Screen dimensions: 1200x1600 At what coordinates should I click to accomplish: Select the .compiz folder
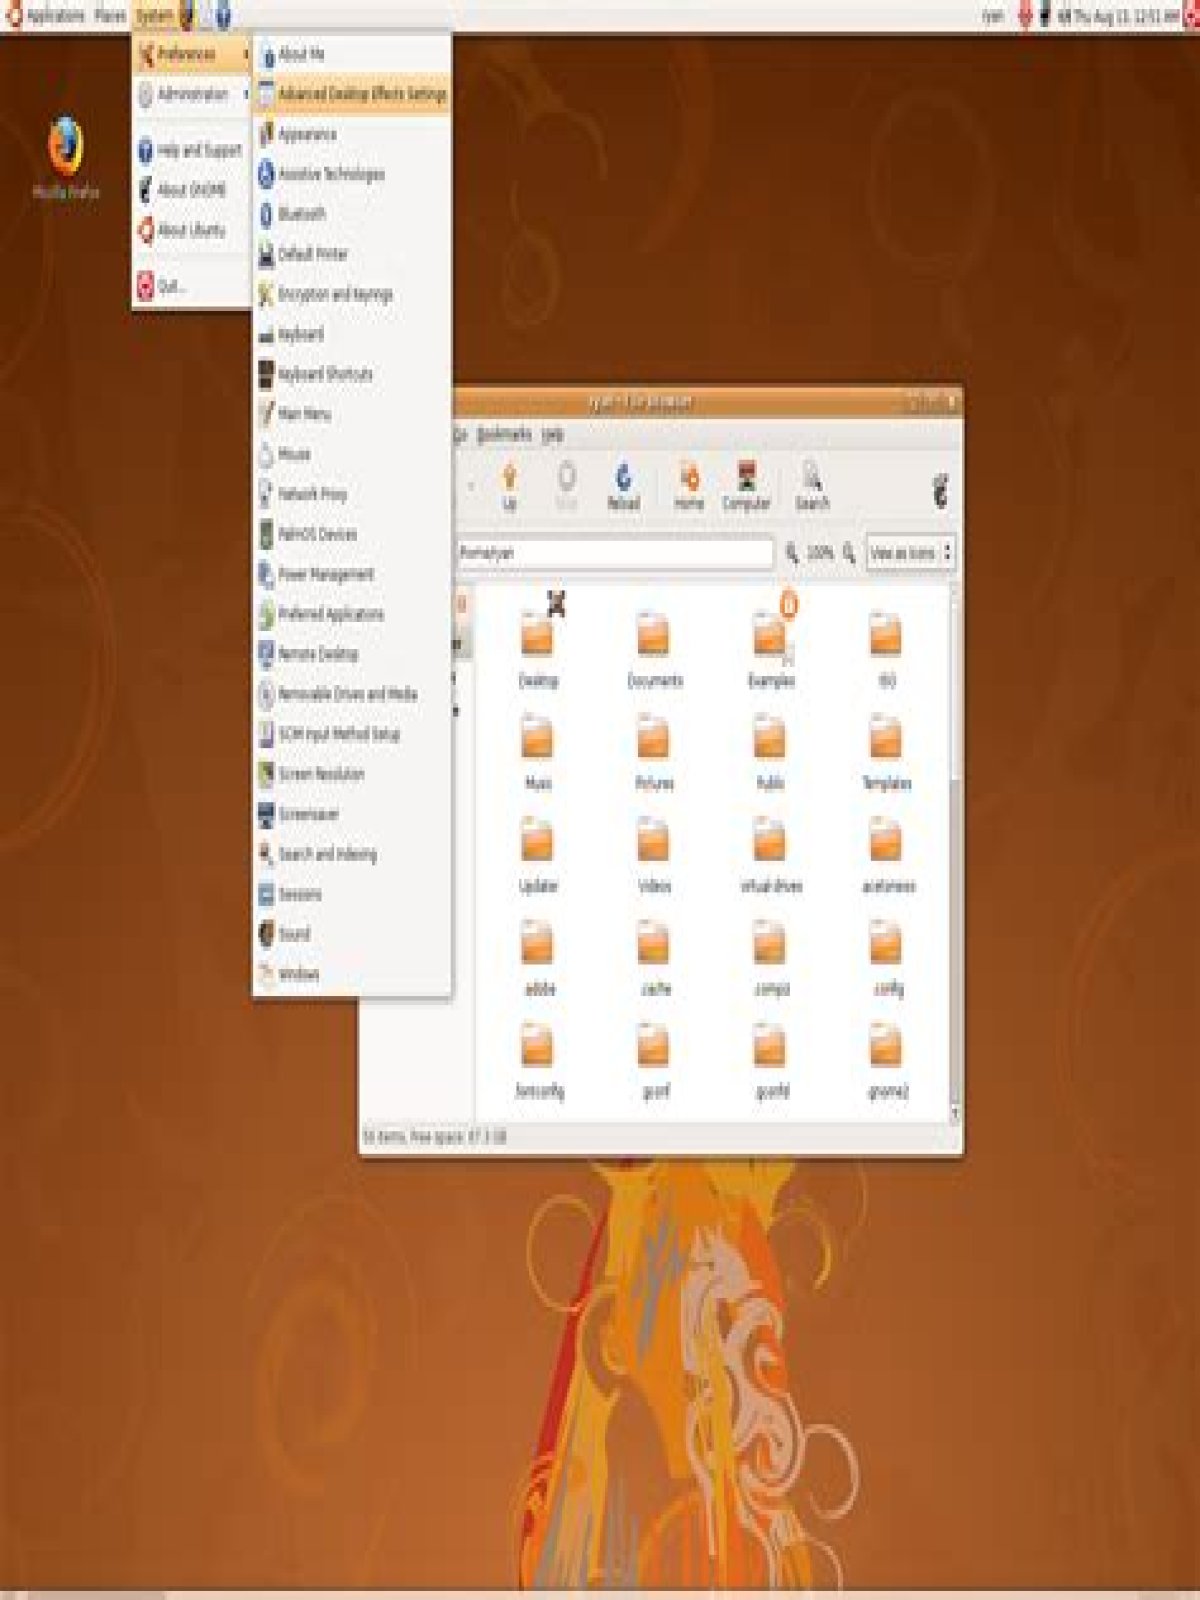click(771, 957)
